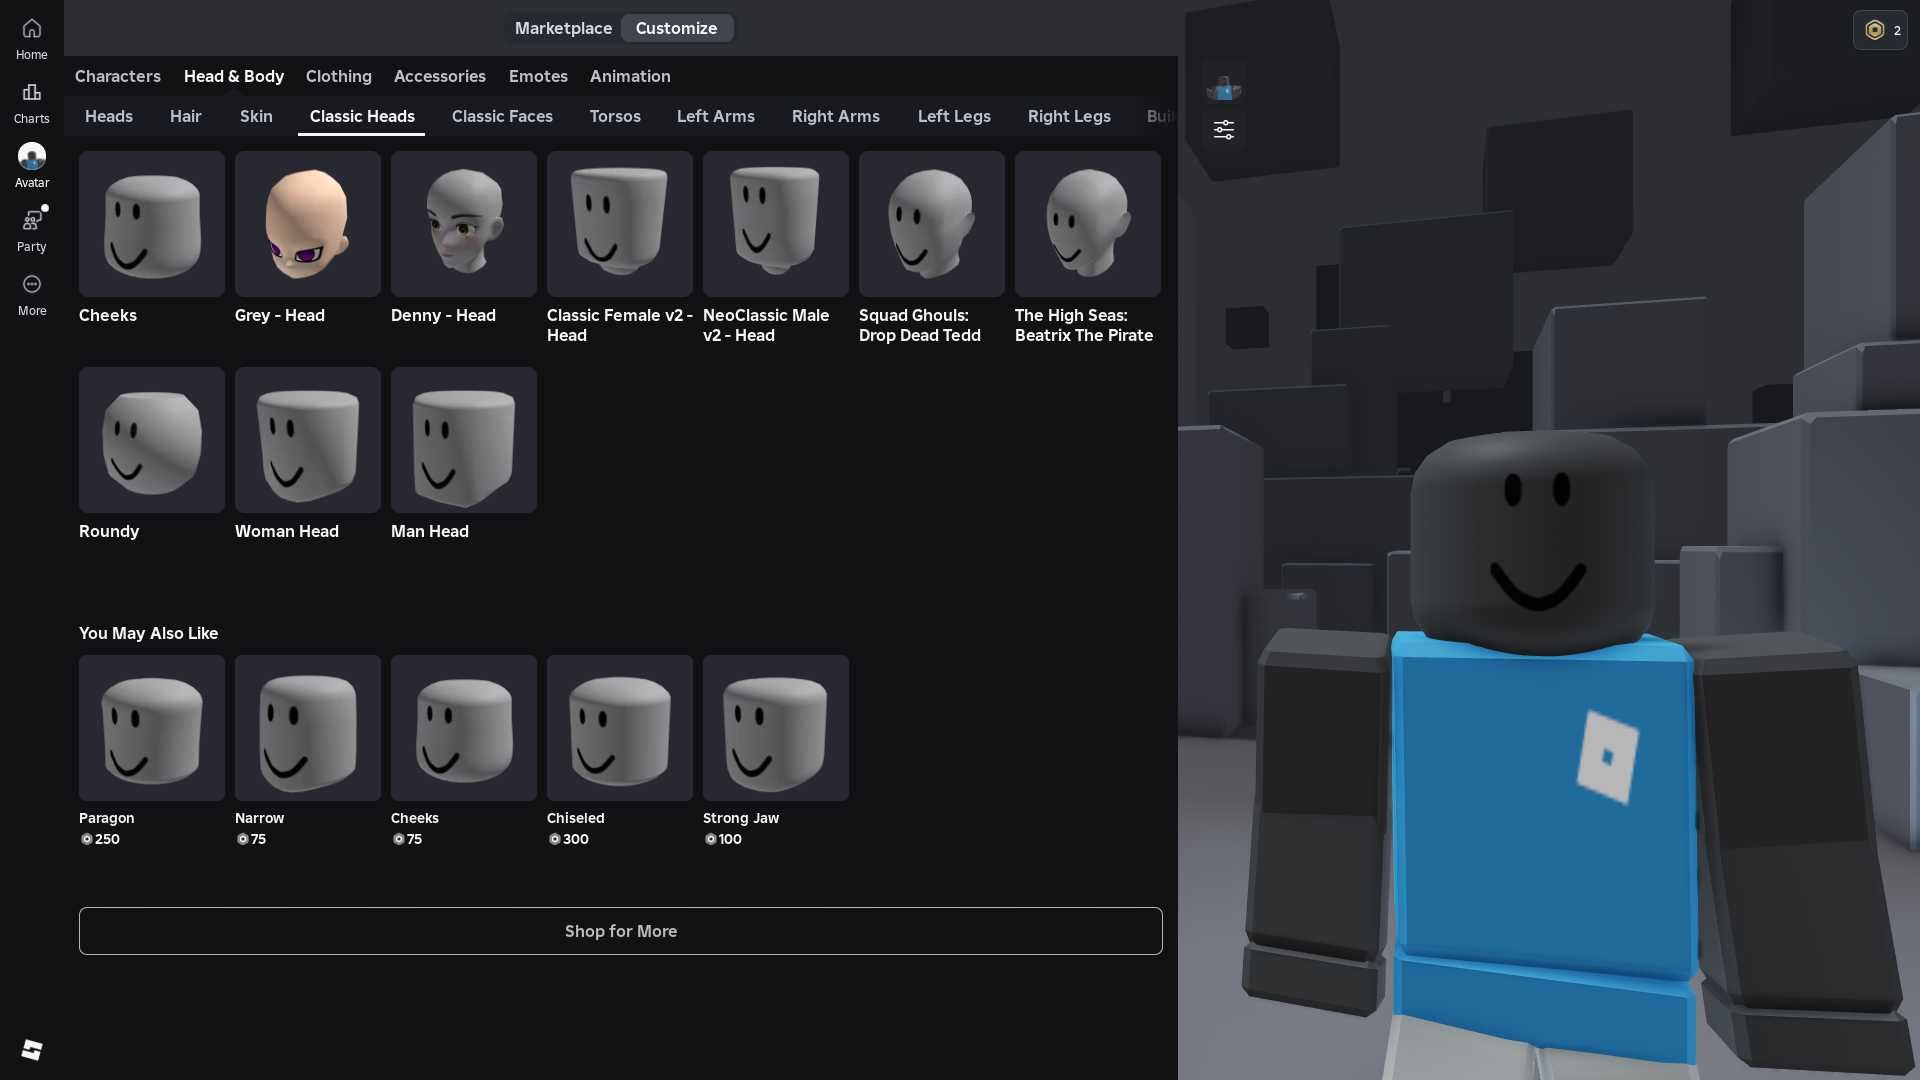Open avatar settings sliders icon
Image resolution: width=1920 pixels, height=1080 pixels.
click(1224, 130)
